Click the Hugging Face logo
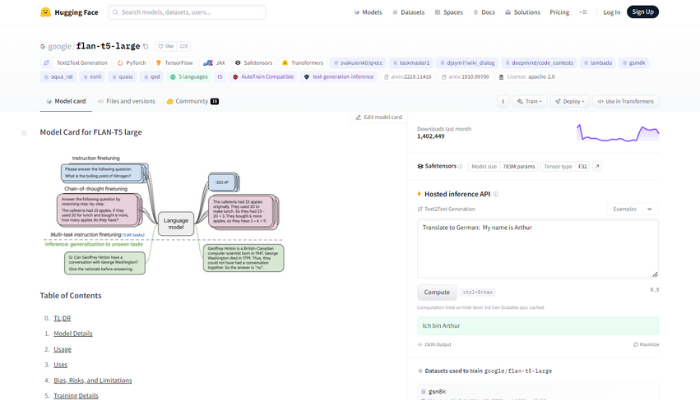The image size is (700, 400). (x=69, y=12)
